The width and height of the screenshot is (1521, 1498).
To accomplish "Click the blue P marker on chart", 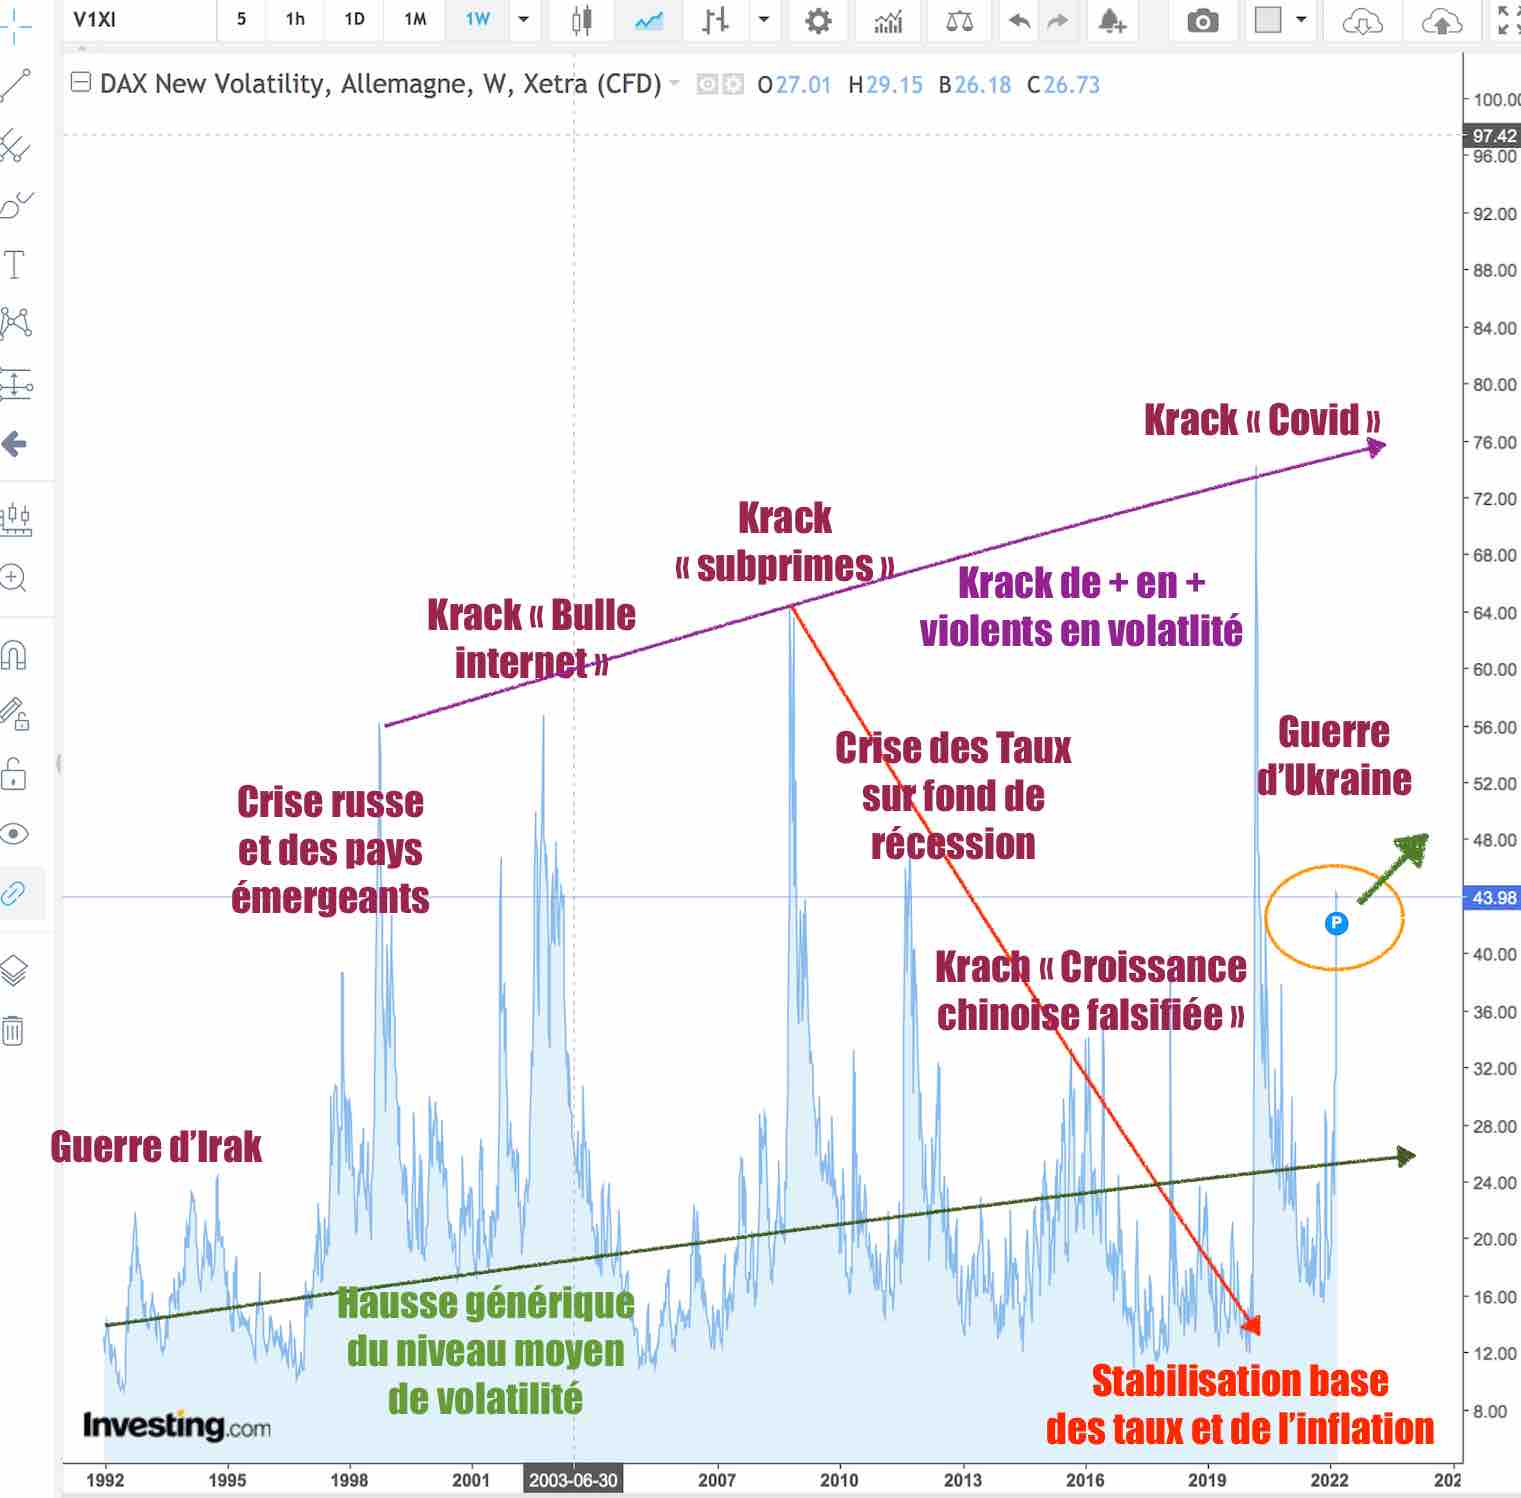I will point(1336,923).
